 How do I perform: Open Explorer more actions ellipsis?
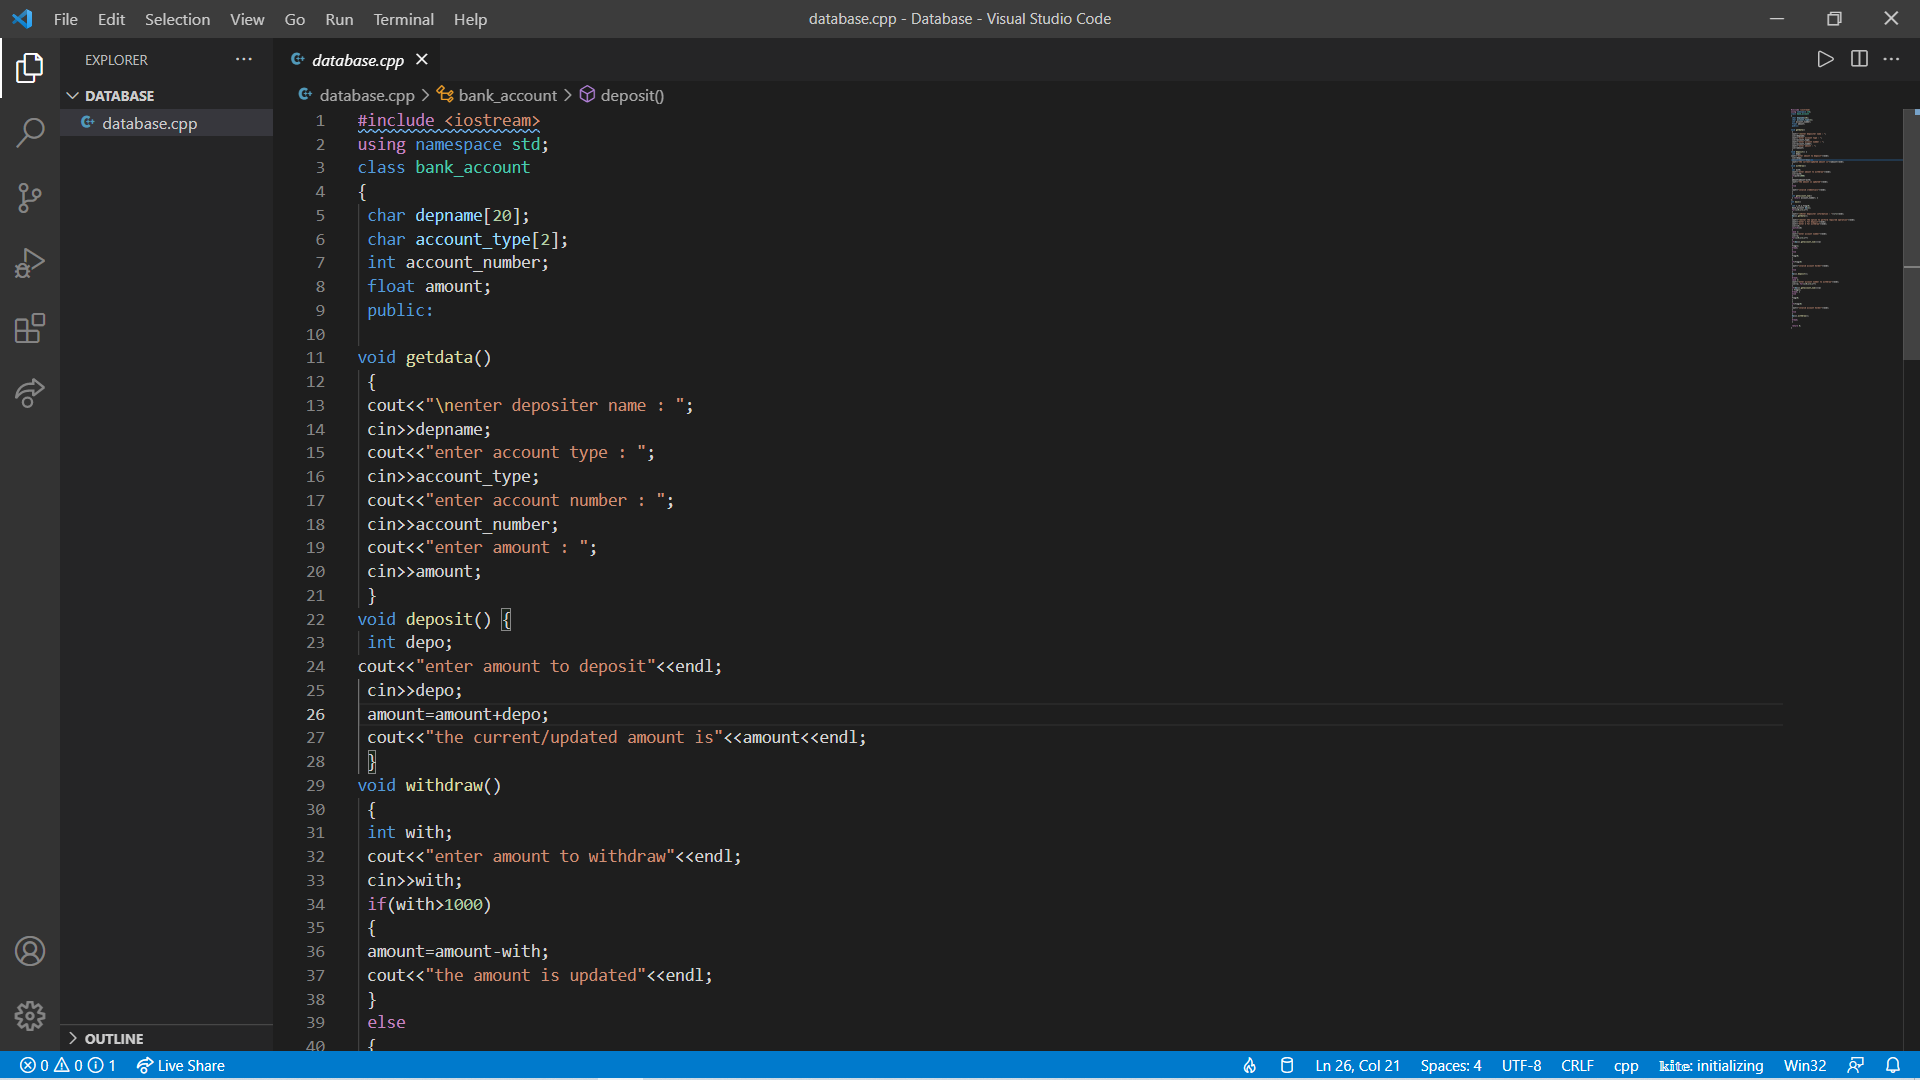tap(244, 60)
